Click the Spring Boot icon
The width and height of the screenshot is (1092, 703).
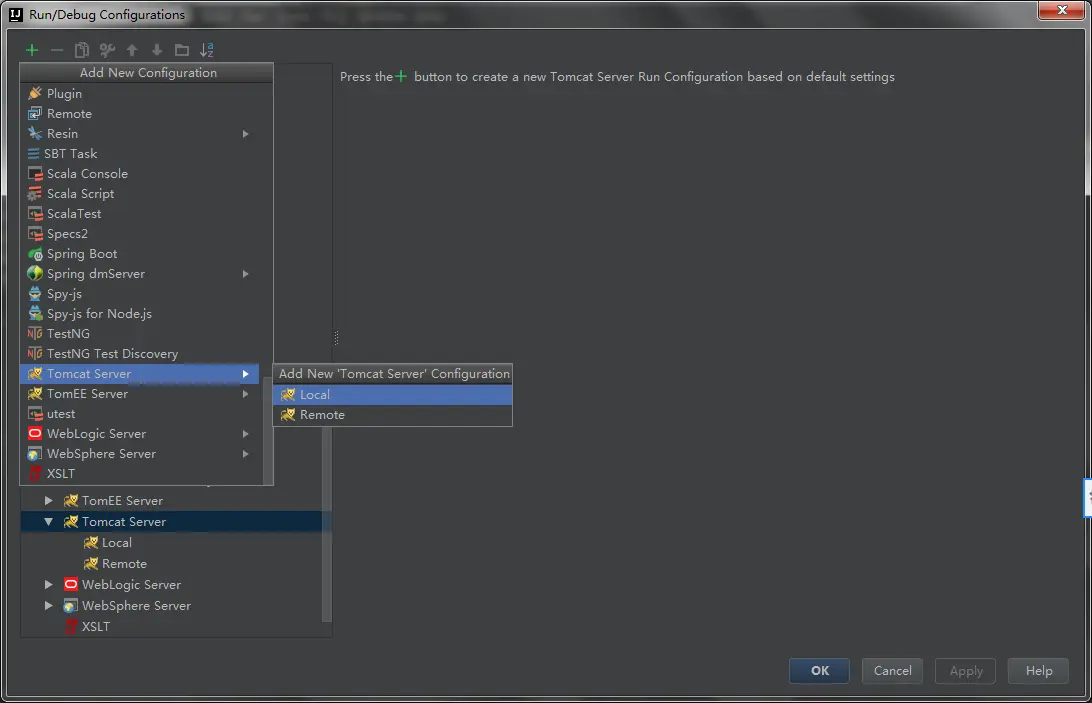(x=35, y=254)
